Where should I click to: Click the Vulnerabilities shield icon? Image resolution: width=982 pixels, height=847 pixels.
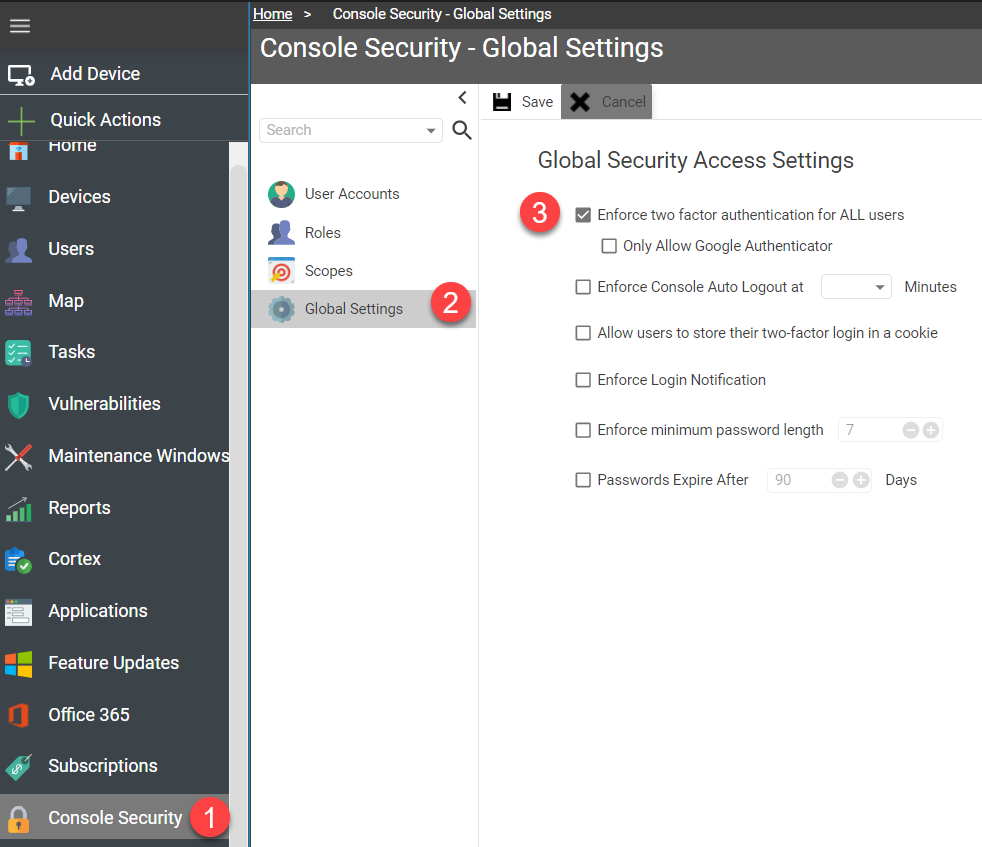pos(18,404)
